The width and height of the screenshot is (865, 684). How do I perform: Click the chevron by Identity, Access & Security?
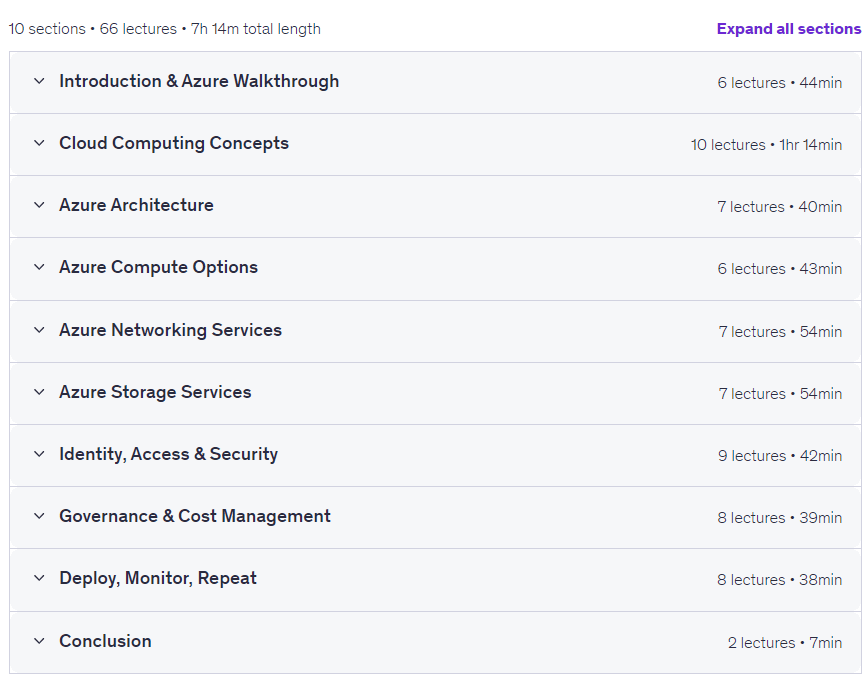pos(39,454)
